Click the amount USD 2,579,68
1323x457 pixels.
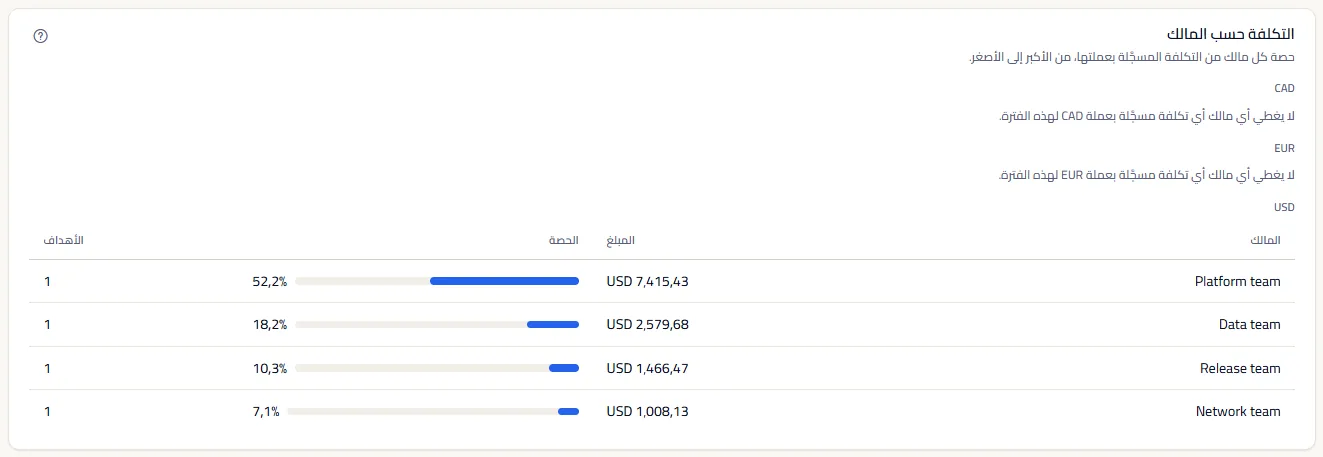point(648,325)
